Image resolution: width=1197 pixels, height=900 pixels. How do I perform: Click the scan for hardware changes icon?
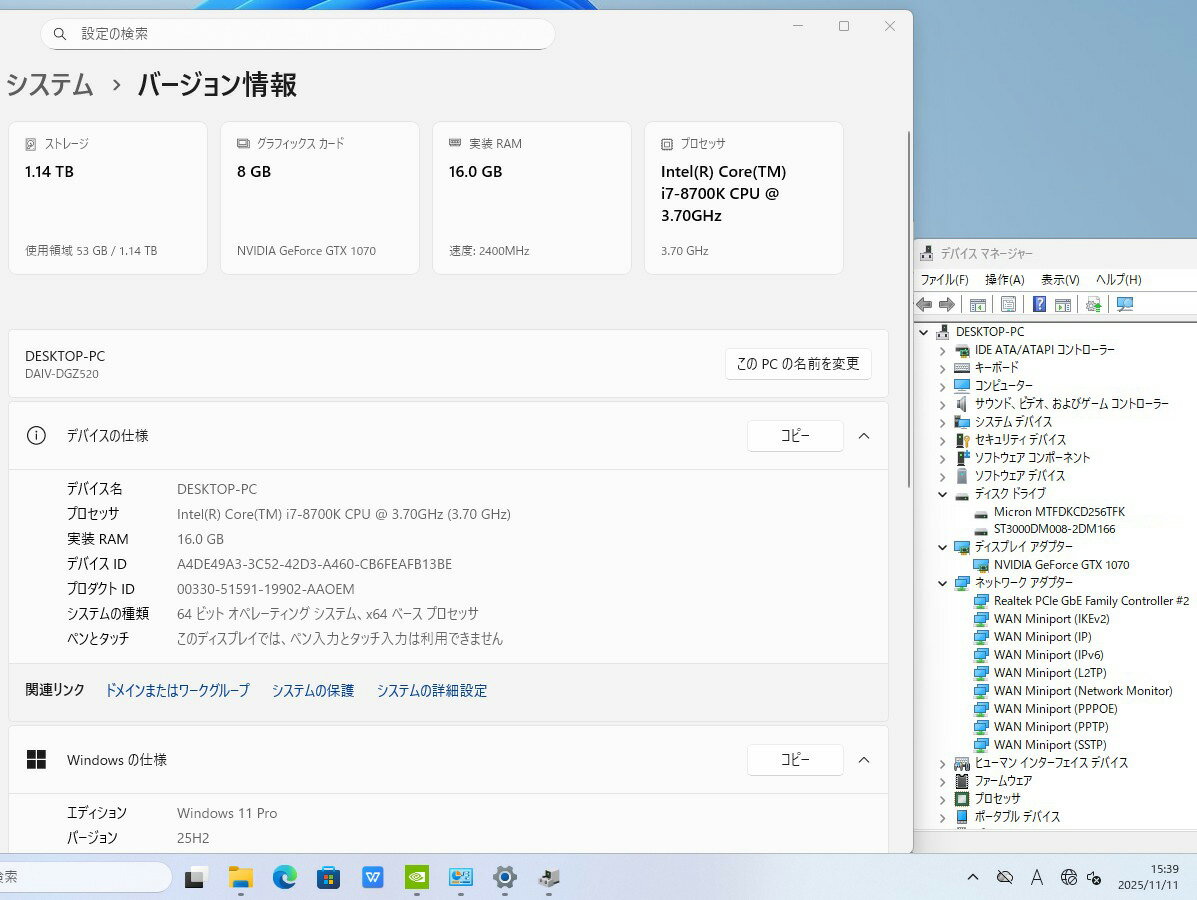click(1125, 304)
